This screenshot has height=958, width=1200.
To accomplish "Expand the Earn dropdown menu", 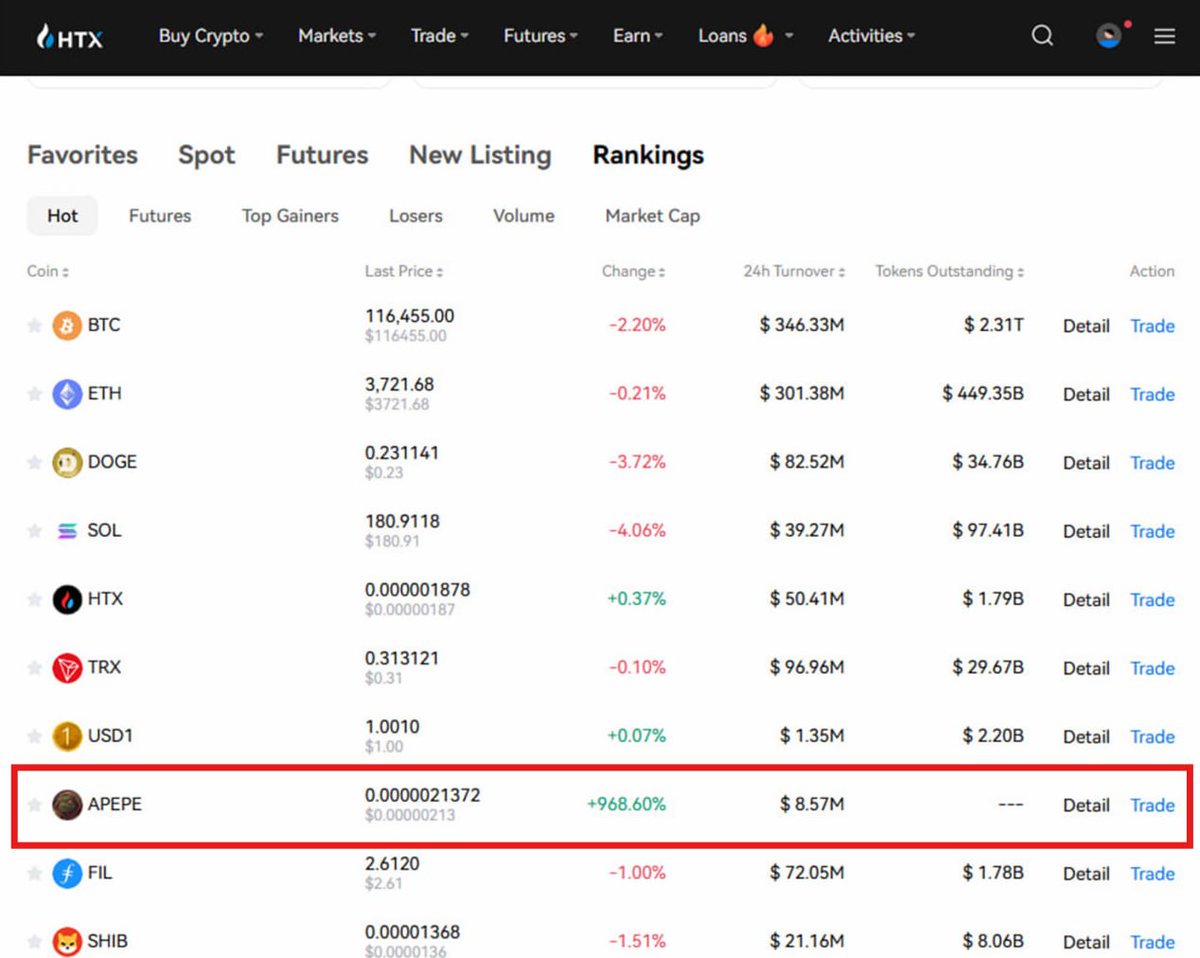I will 638,36.
